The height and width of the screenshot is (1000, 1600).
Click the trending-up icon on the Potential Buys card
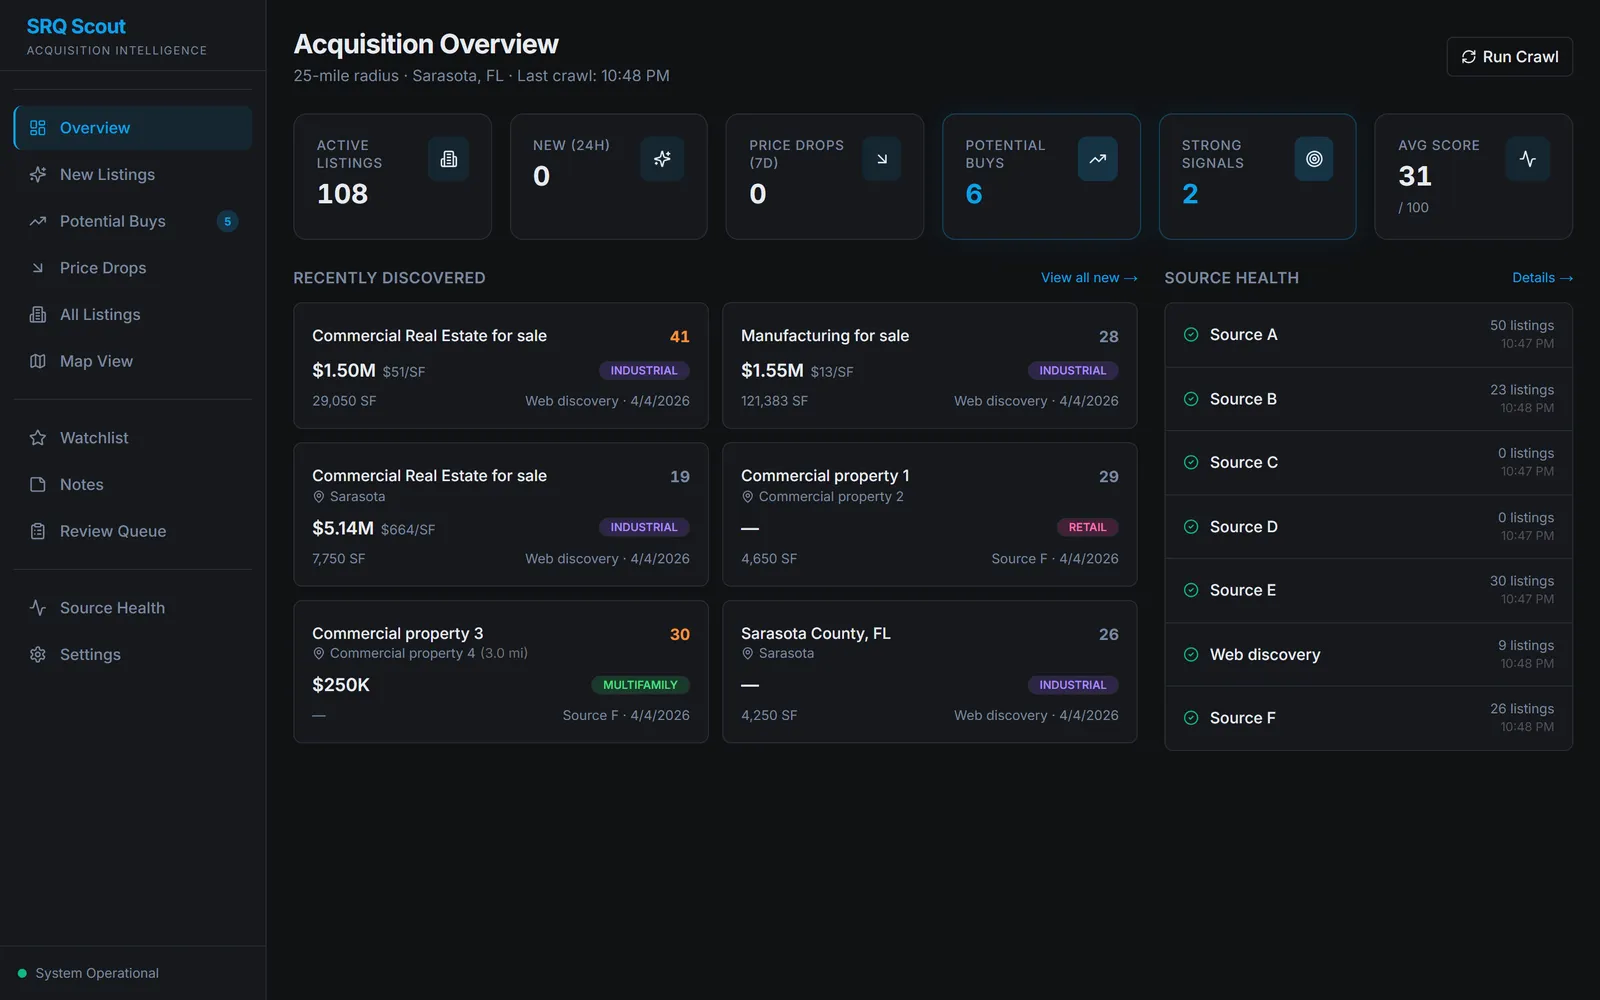(x=1098, y=159)
